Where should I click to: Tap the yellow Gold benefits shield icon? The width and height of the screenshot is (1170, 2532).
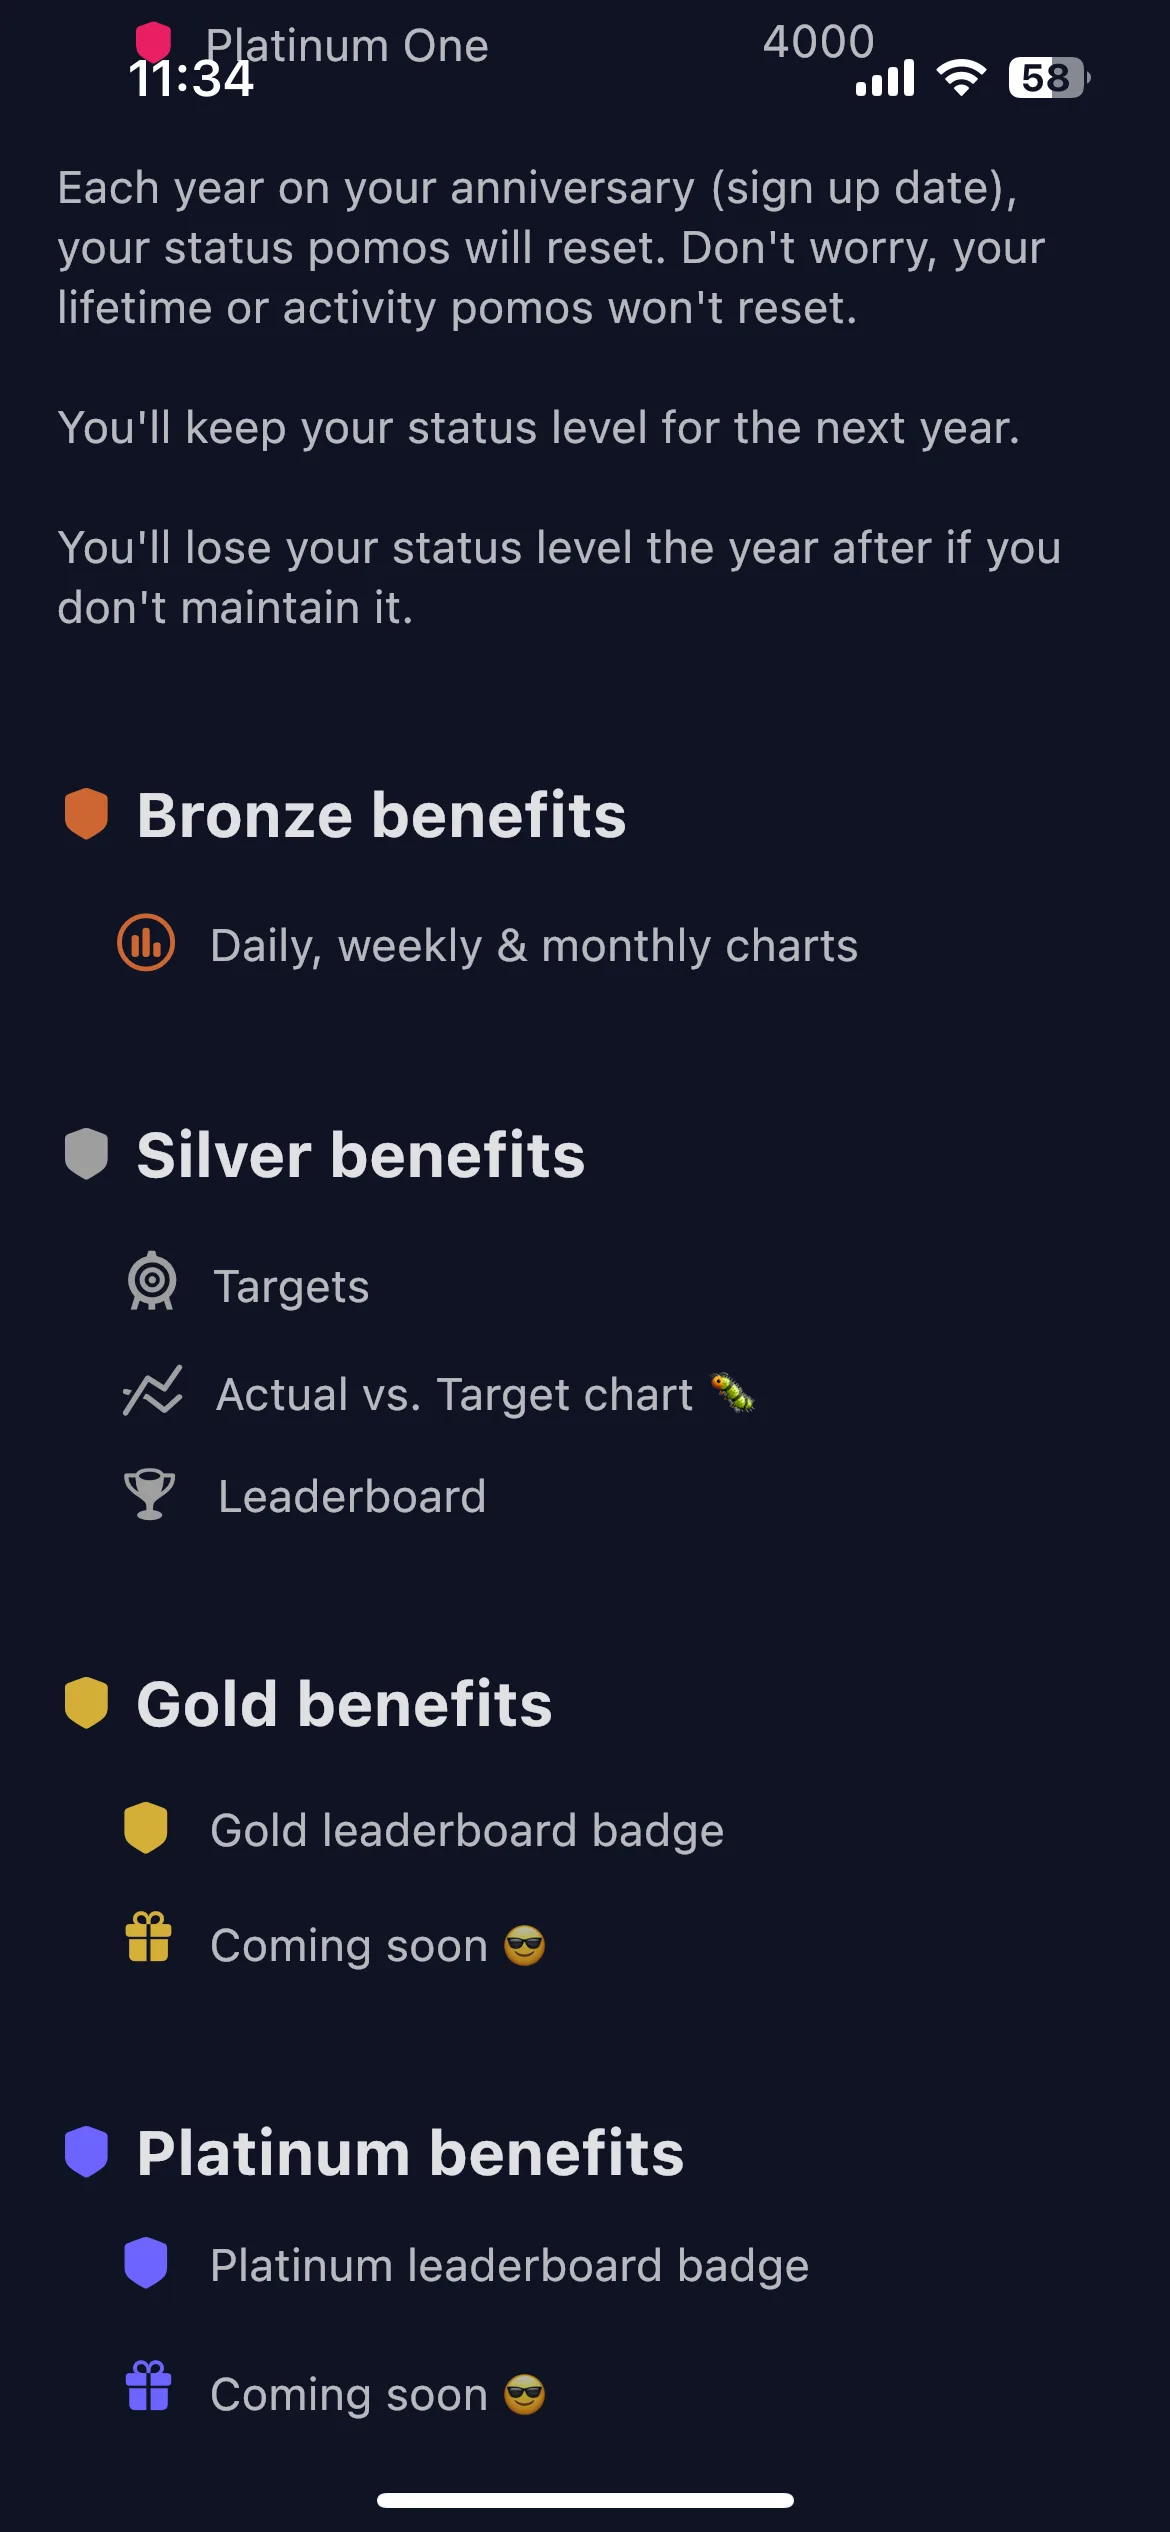pos(86,1703)
